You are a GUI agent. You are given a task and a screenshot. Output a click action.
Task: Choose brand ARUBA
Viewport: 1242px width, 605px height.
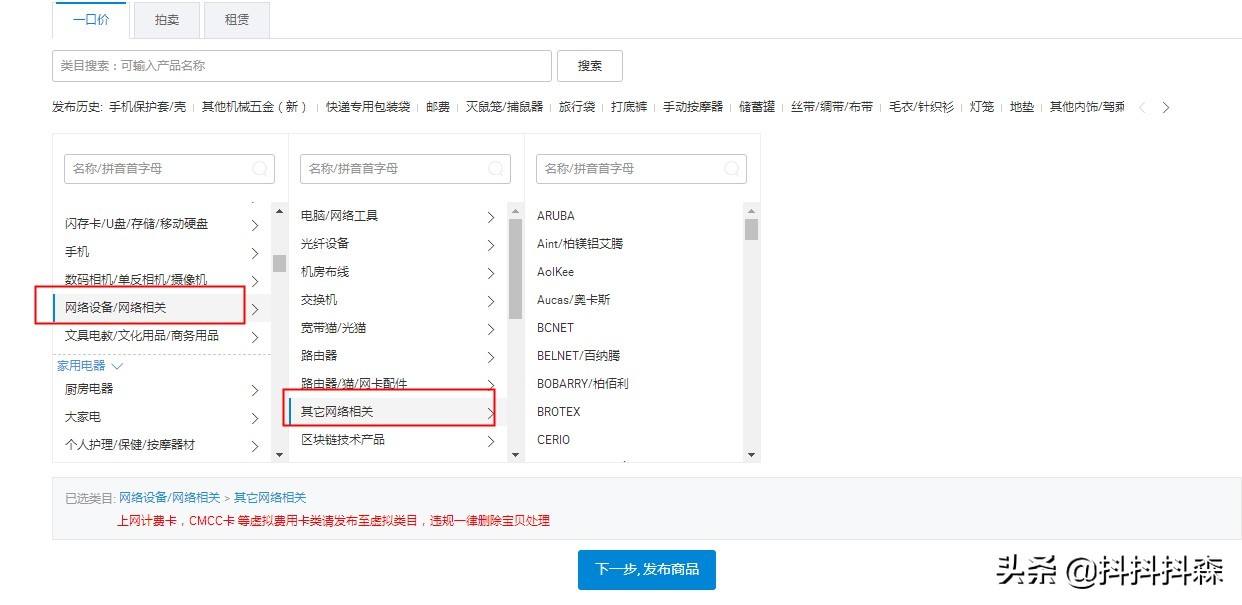click(556, 216)
